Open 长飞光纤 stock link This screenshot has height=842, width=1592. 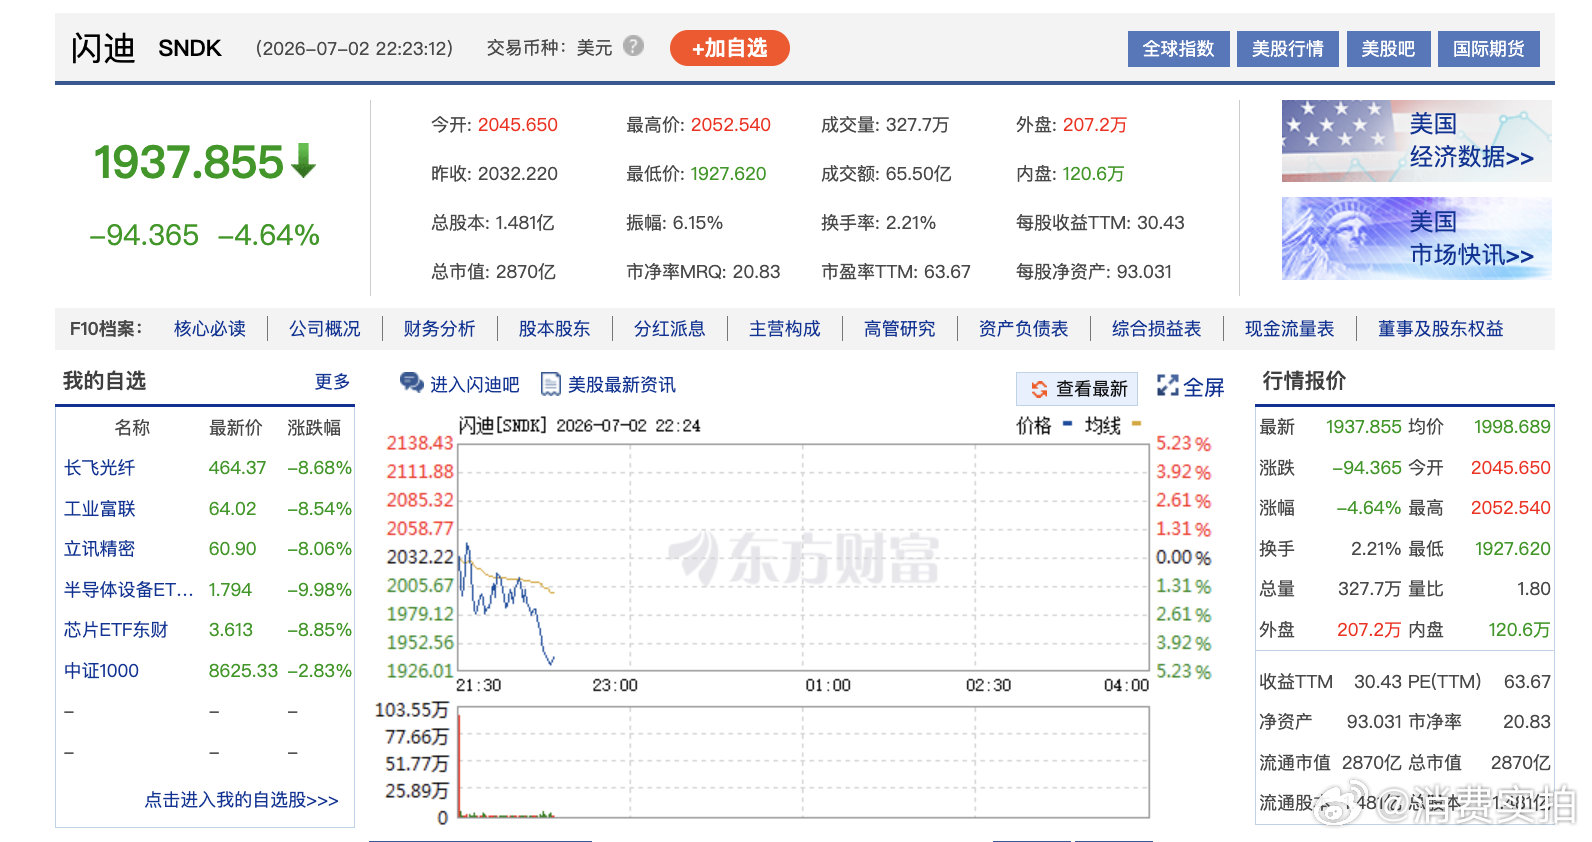coord(99,467)
